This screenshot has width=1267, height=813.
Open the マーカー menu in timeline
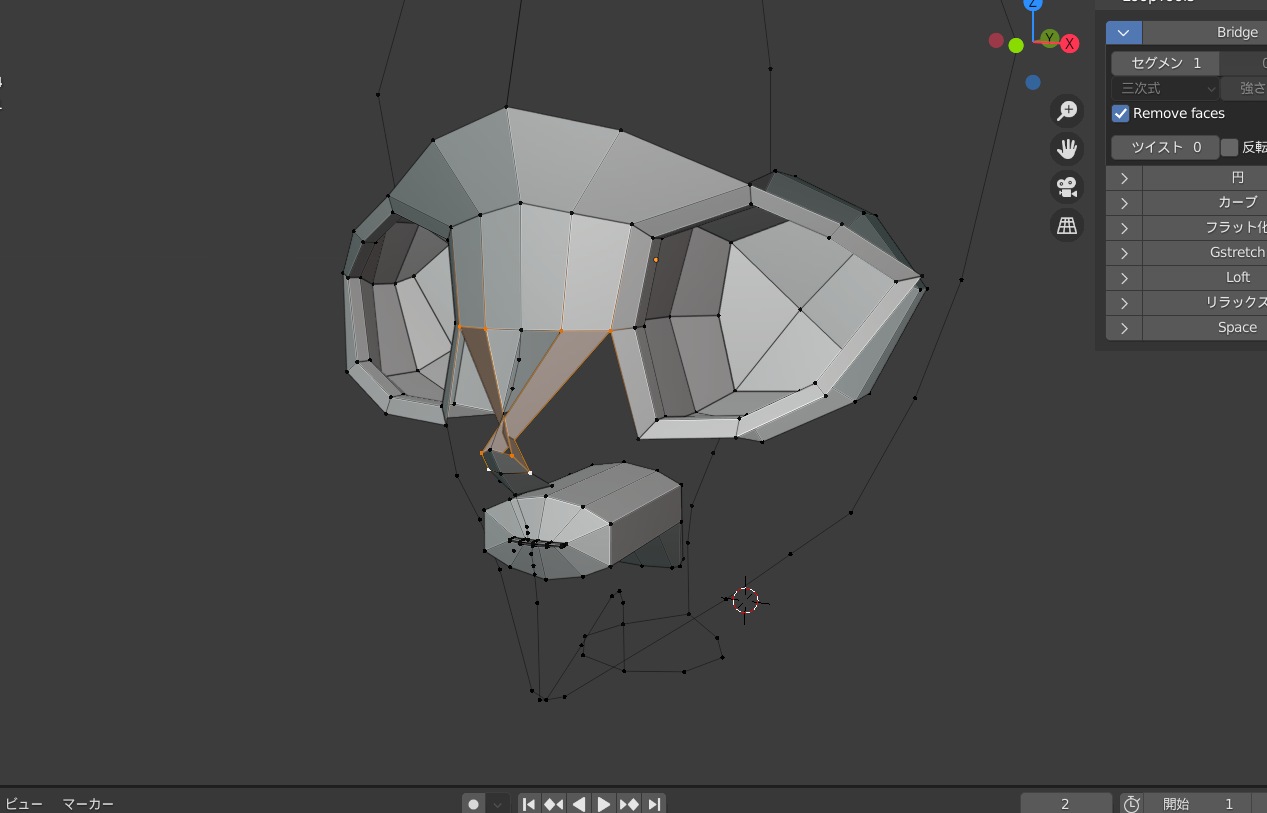pos(88,804)
